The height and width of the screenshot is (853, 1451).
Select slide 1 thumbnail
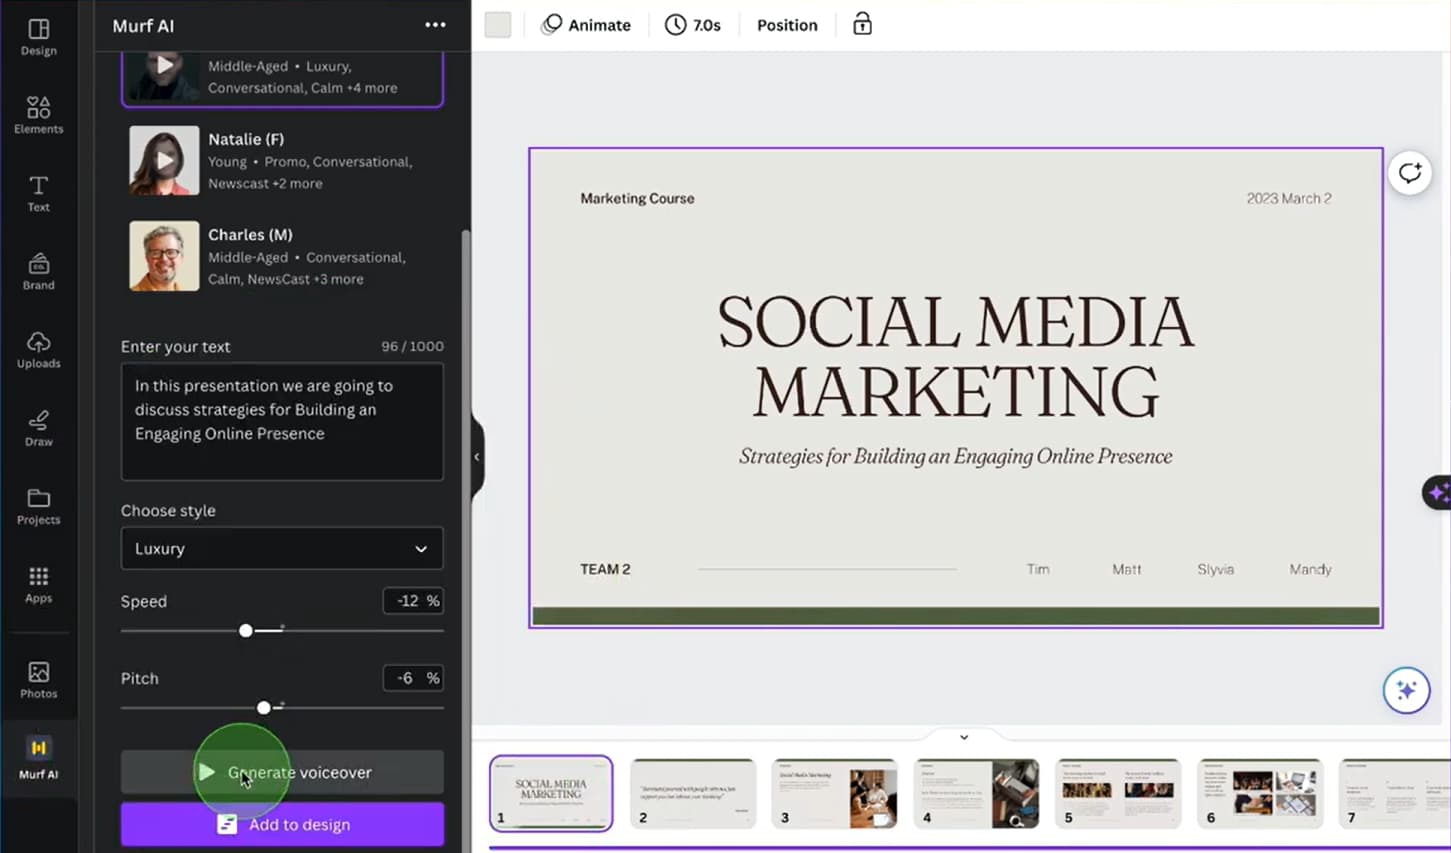(x=551, y=793)
